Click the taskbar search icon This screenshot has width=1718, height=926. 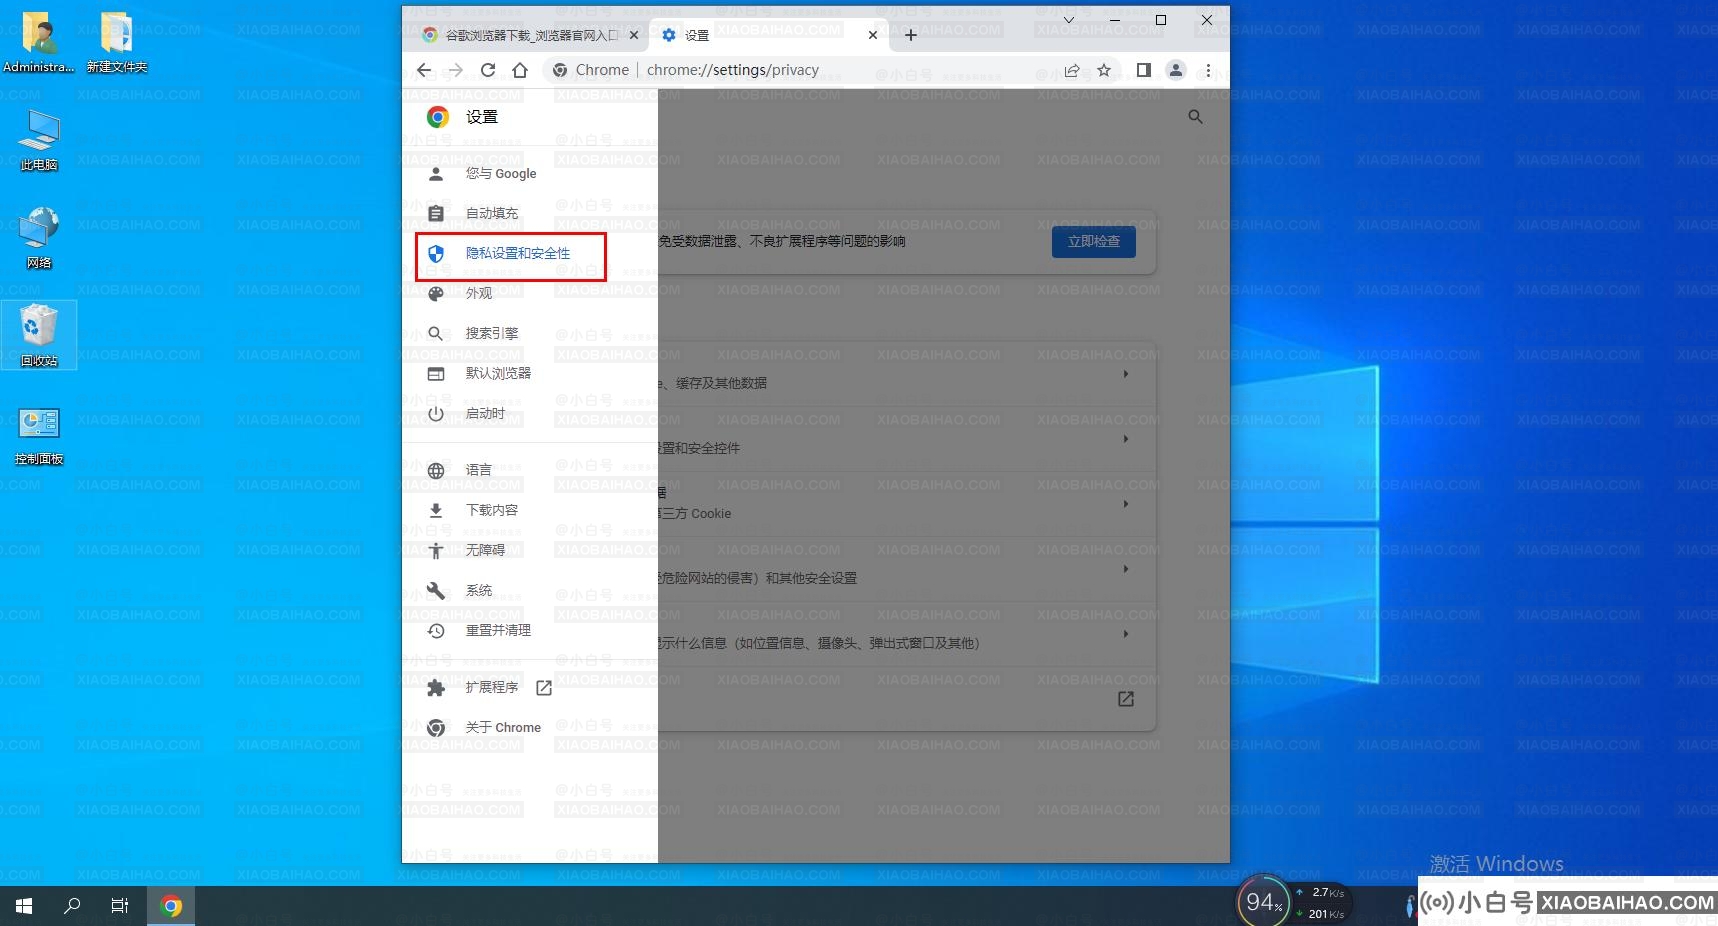[72, 906]
